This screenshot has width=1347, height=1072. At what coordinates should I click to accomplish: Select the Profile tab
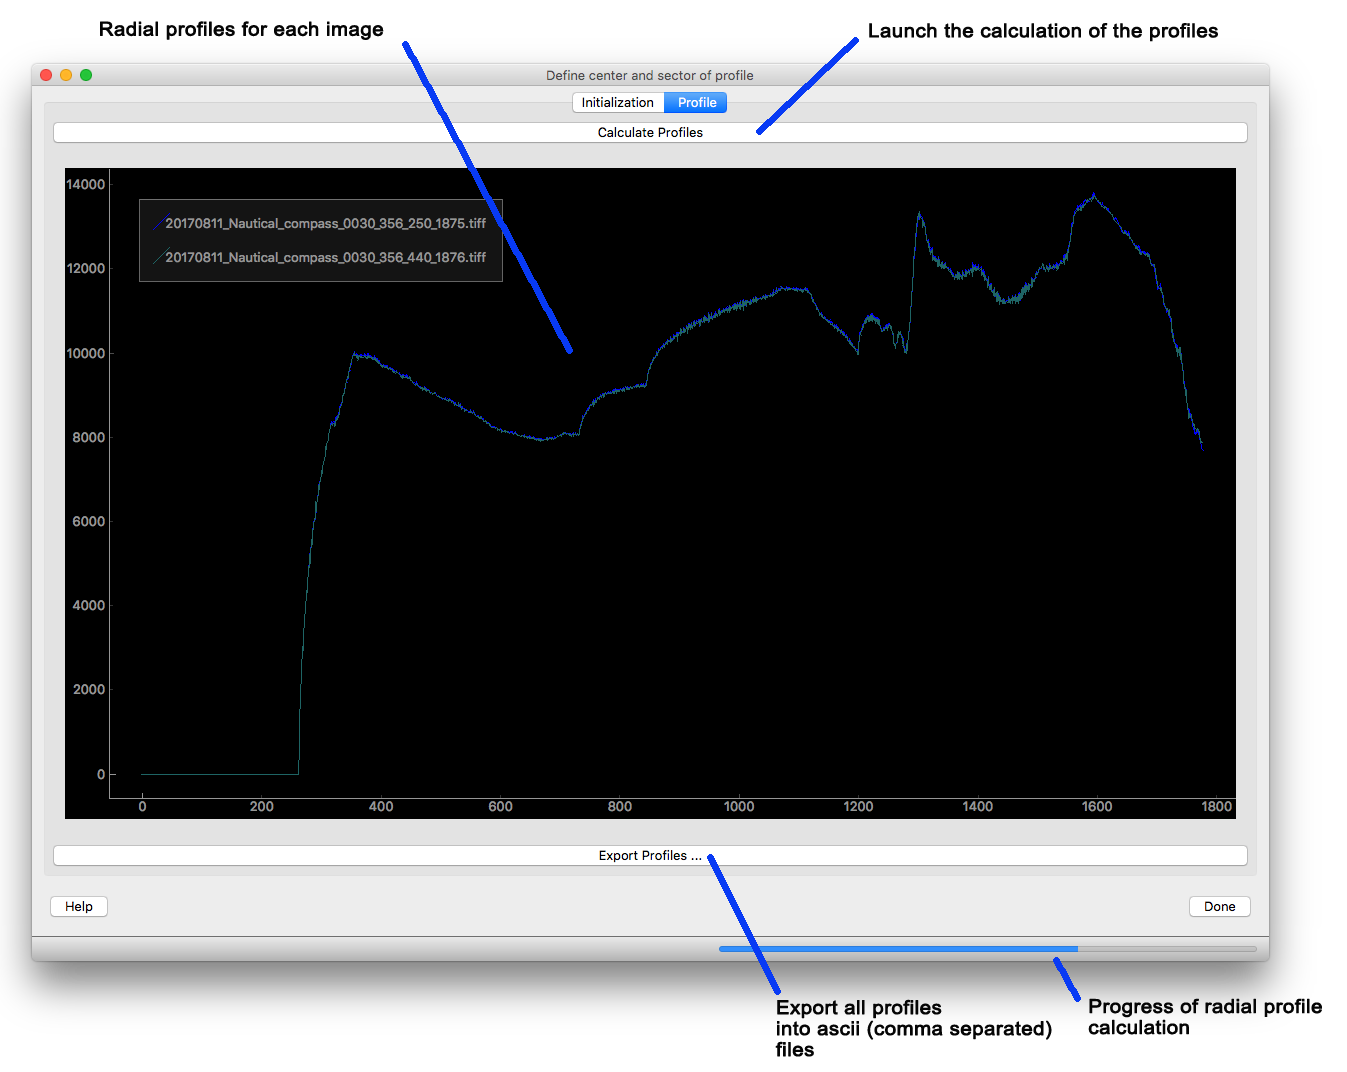tap(696, 102)
